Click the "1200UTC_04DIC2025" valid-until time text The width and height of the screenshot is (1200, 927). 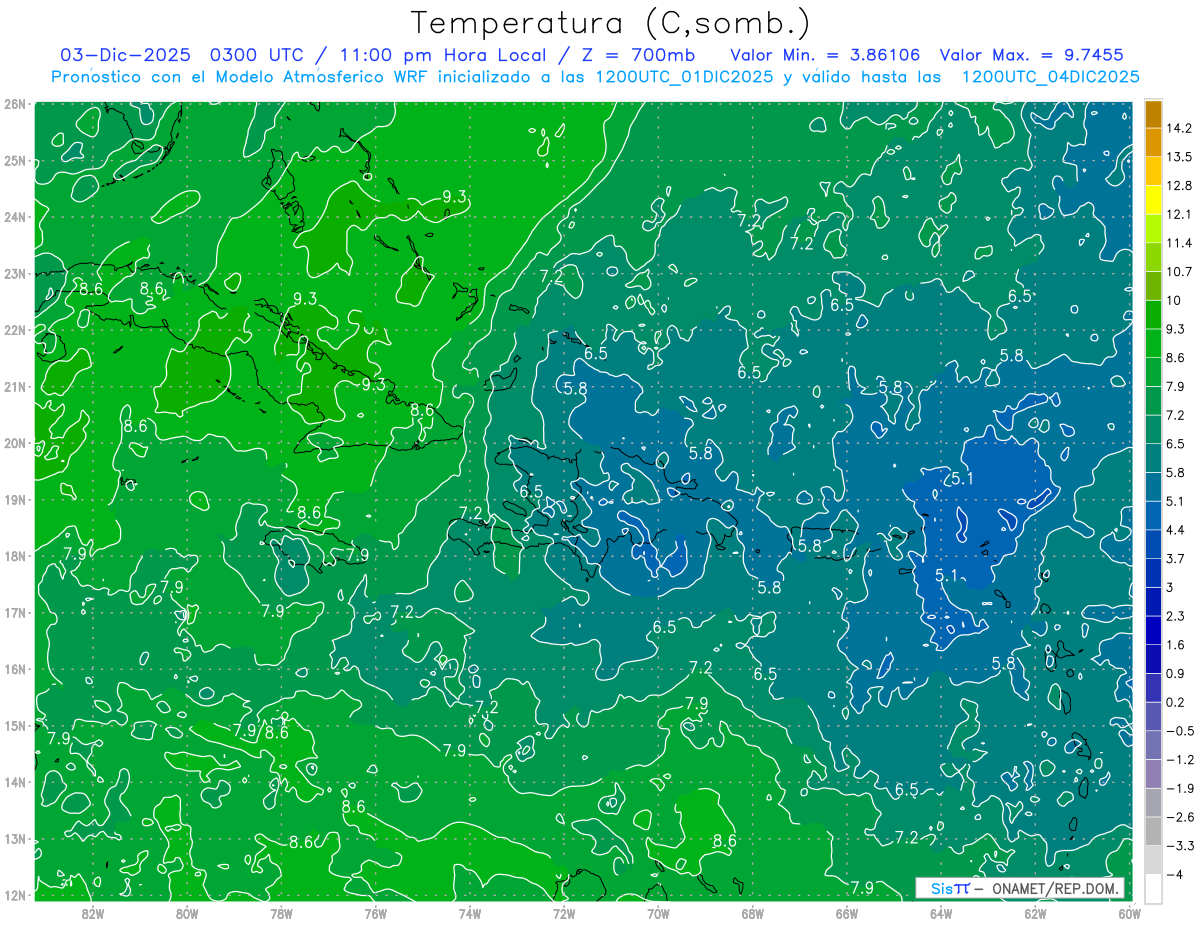(1050, 77)
